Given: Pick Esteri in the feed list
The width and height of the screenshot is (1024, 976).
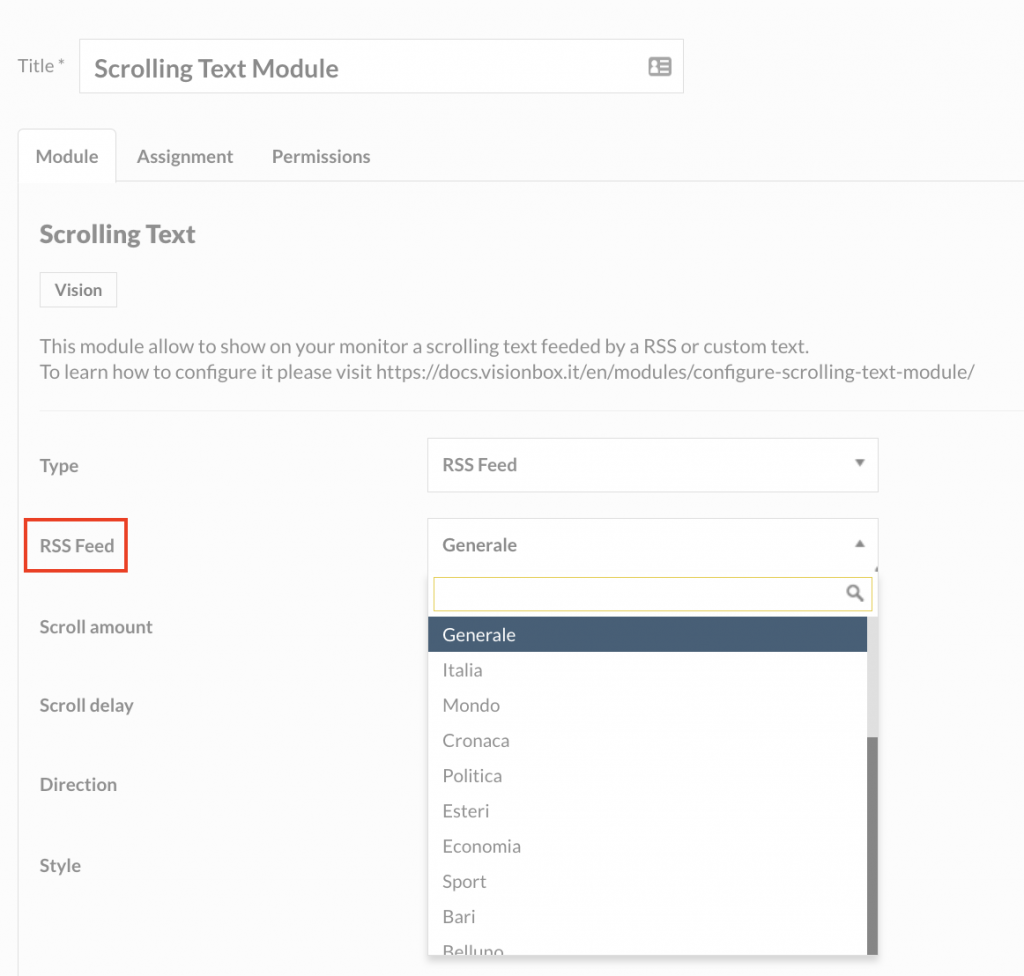Looking at the screenshot, I should pos(647,811).
